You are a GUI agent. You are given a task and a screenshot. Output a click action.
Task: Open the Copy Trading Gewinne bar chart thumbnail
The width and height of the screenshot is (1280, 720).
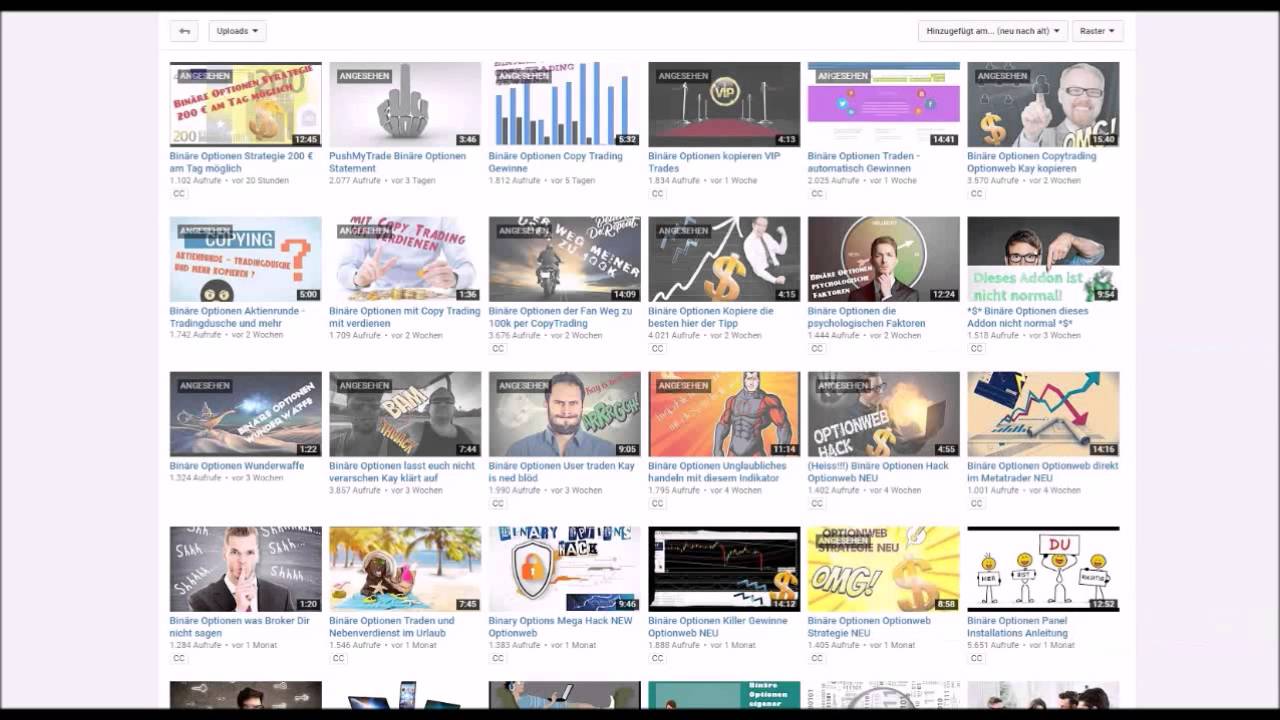point(564,104)
